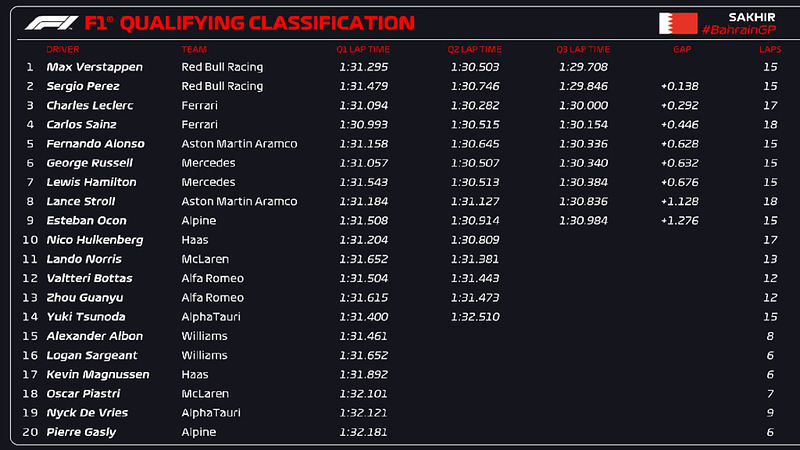Select driver Max Verstappen
Screen dimensions: 800x450
(94, 67)
